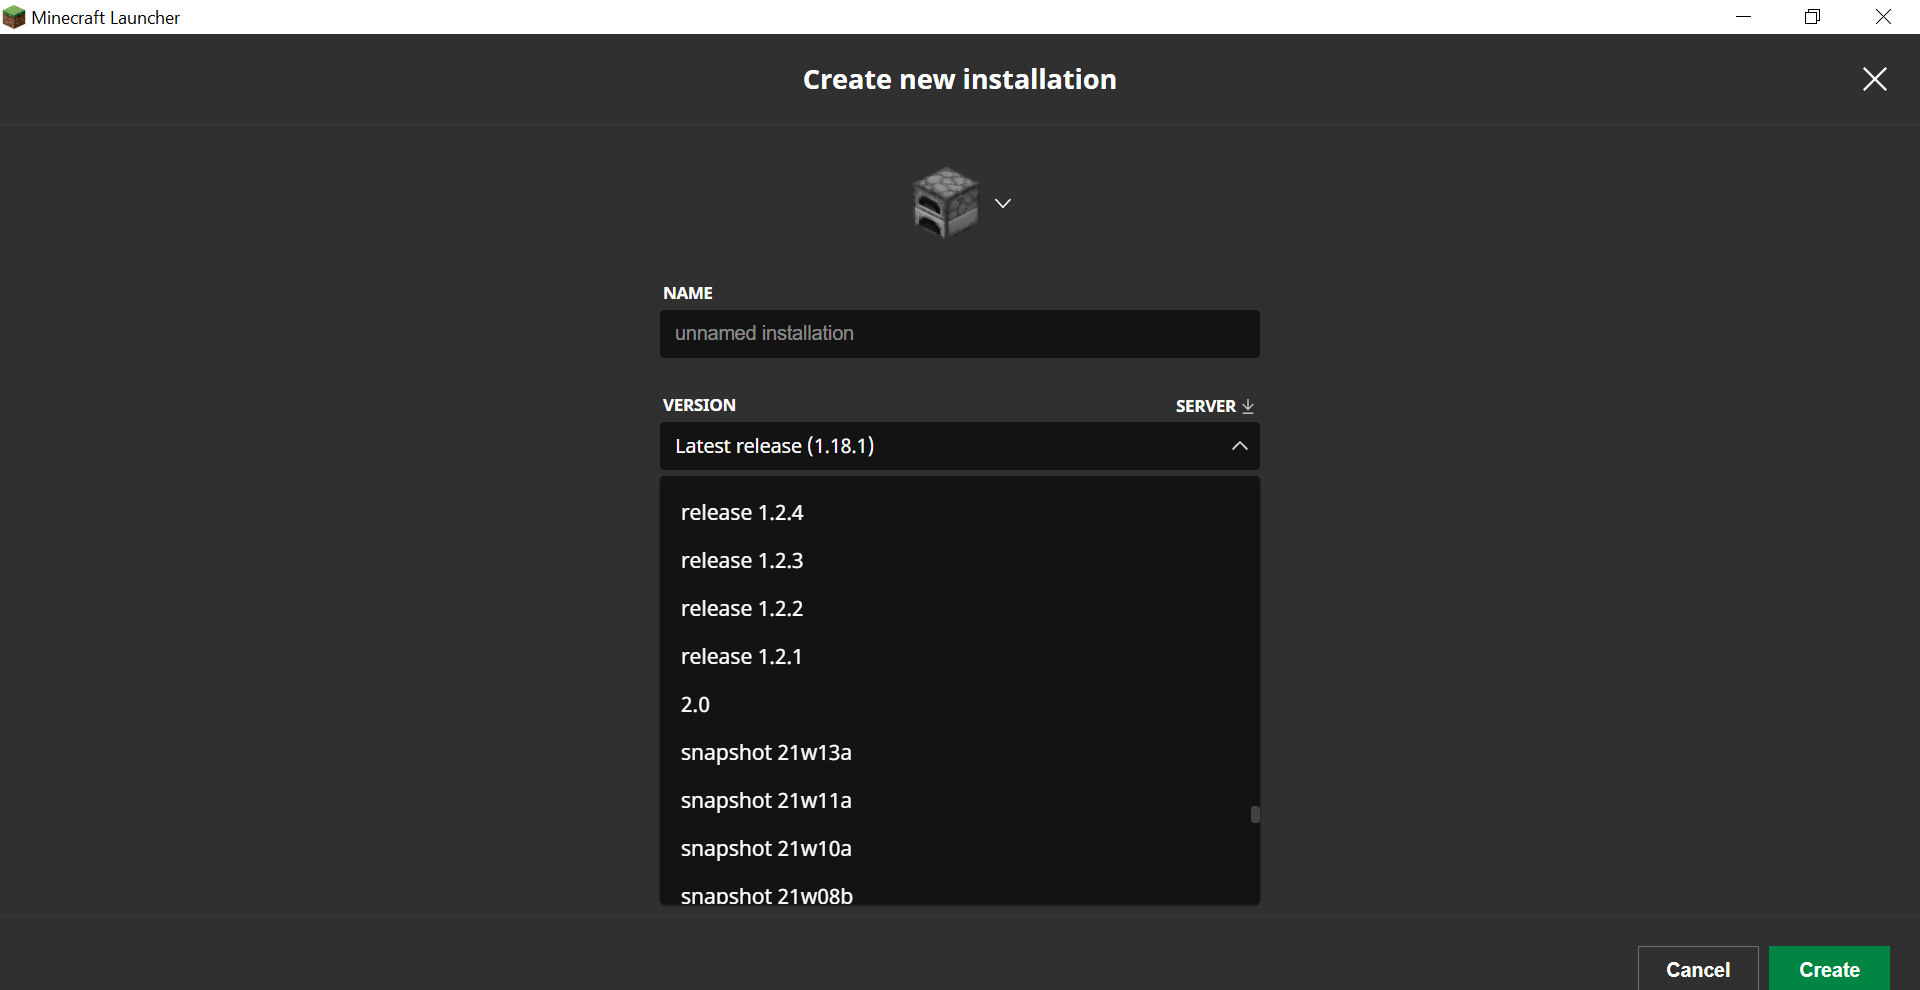The width and height of the screenshot is (1920, 990).
Task: Click the version dropdown up chevron
Action: tap(1239, 446)
